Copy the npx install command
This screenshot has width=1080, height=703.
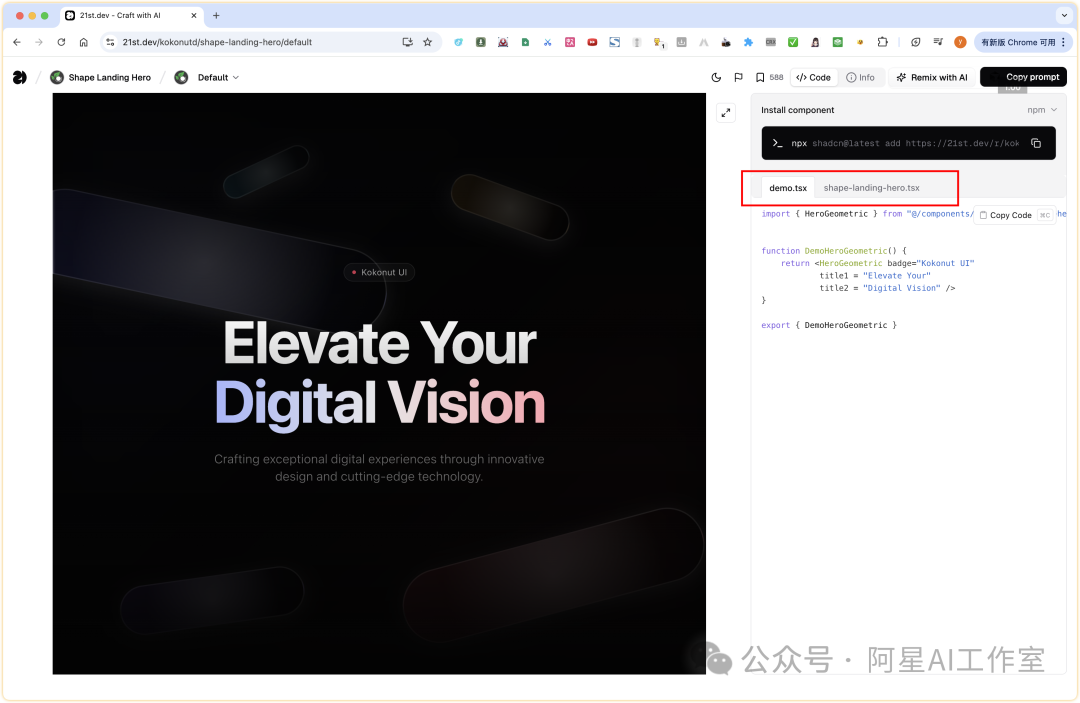click(x=1036, y=143)
